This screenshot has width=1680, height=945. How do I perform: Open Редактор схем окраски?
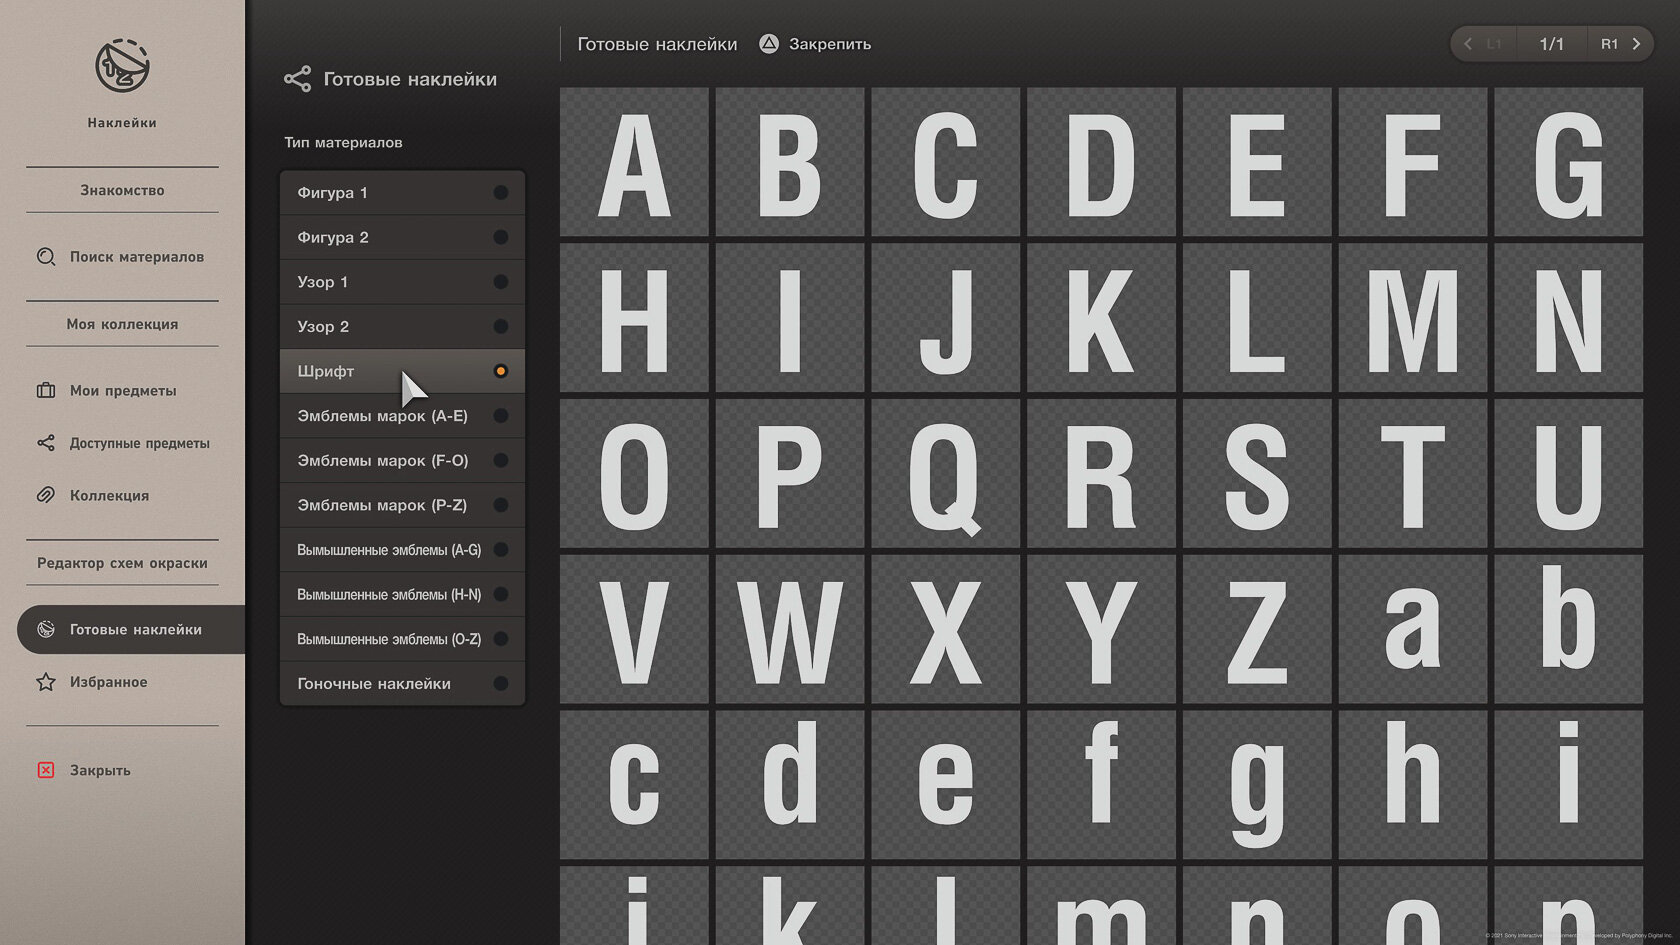click(x=122, y=563)
